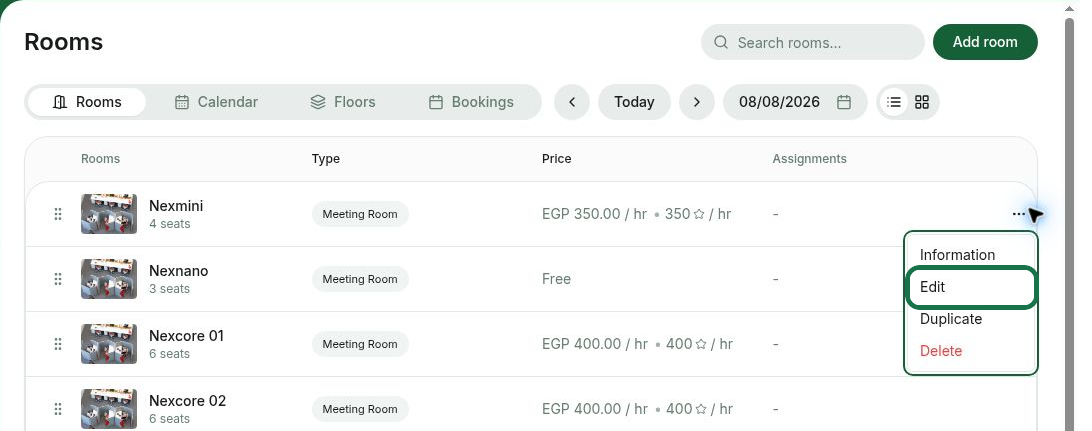Select the Rooms tab
1092x431 pixels.
point(87,102)
